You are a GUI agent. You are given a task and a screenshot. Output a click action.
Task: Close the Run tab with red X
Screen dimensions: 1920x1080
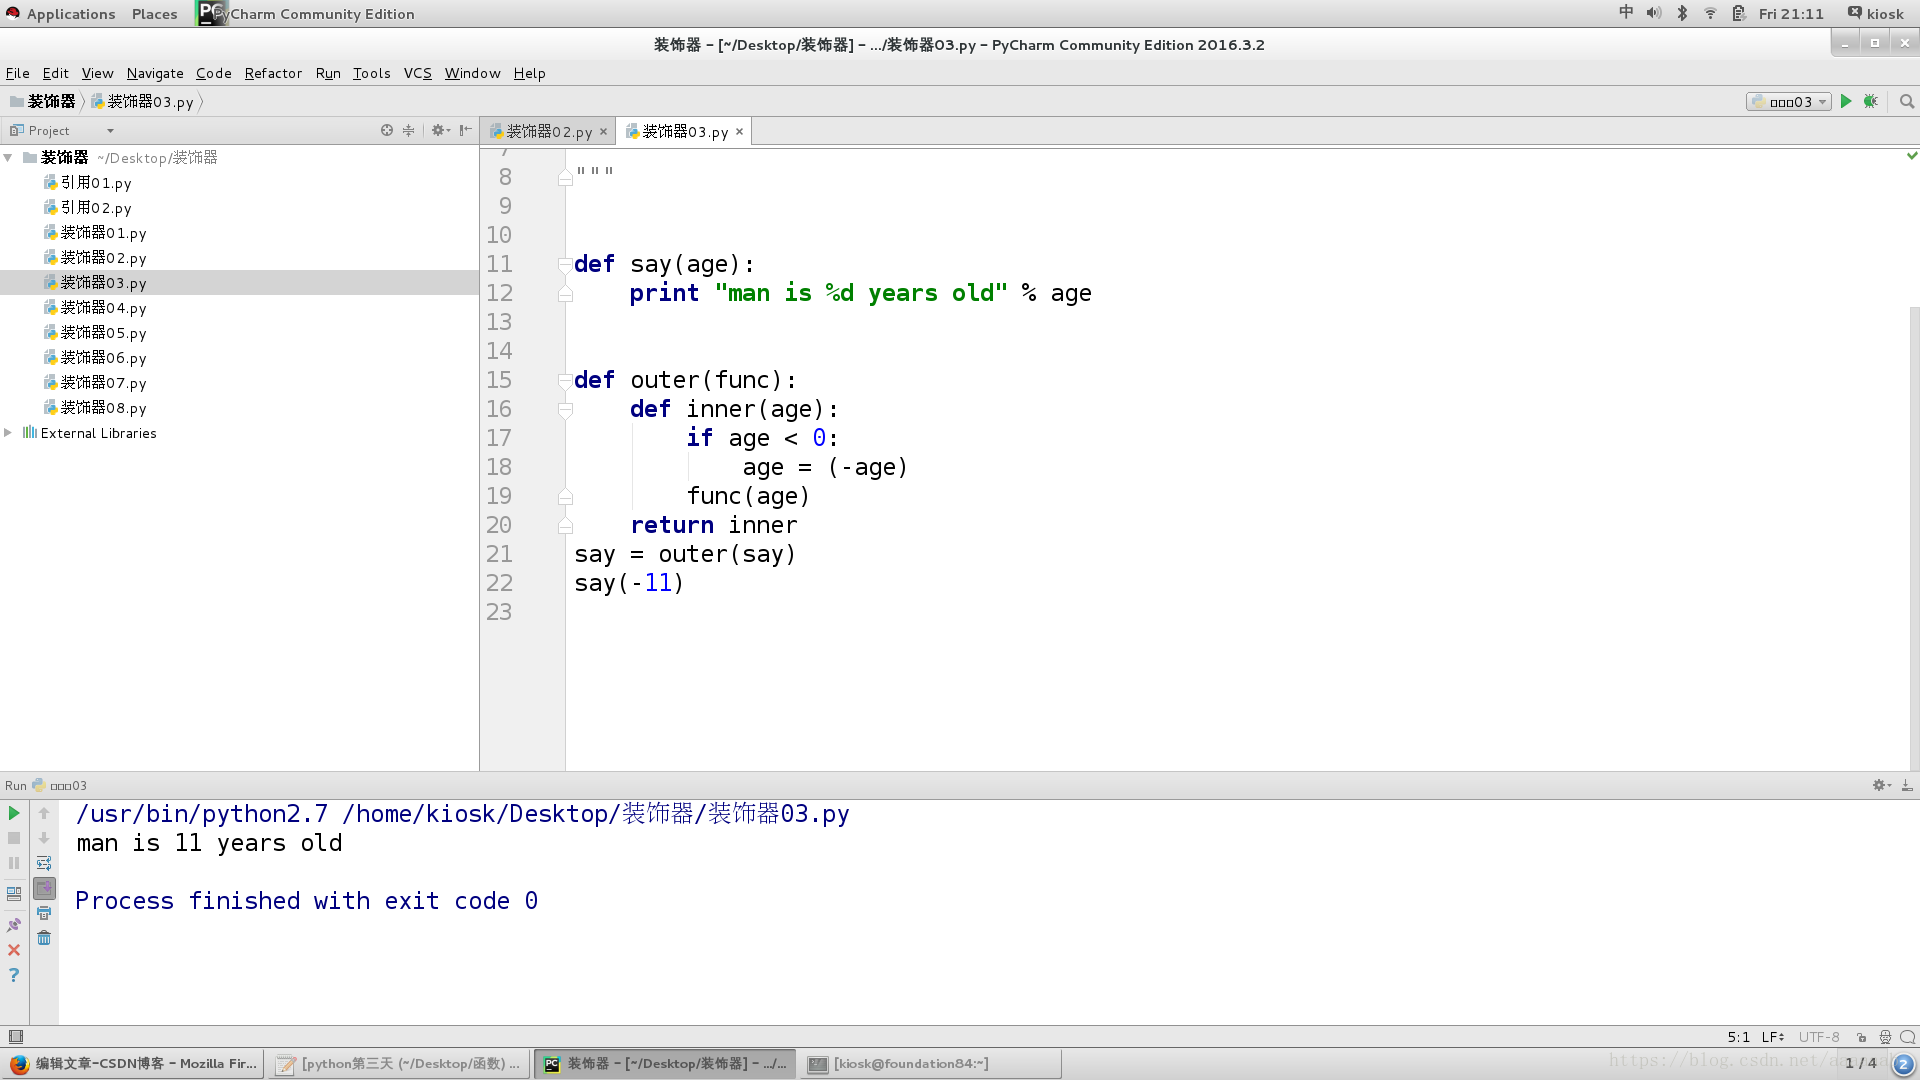point(14,950)
